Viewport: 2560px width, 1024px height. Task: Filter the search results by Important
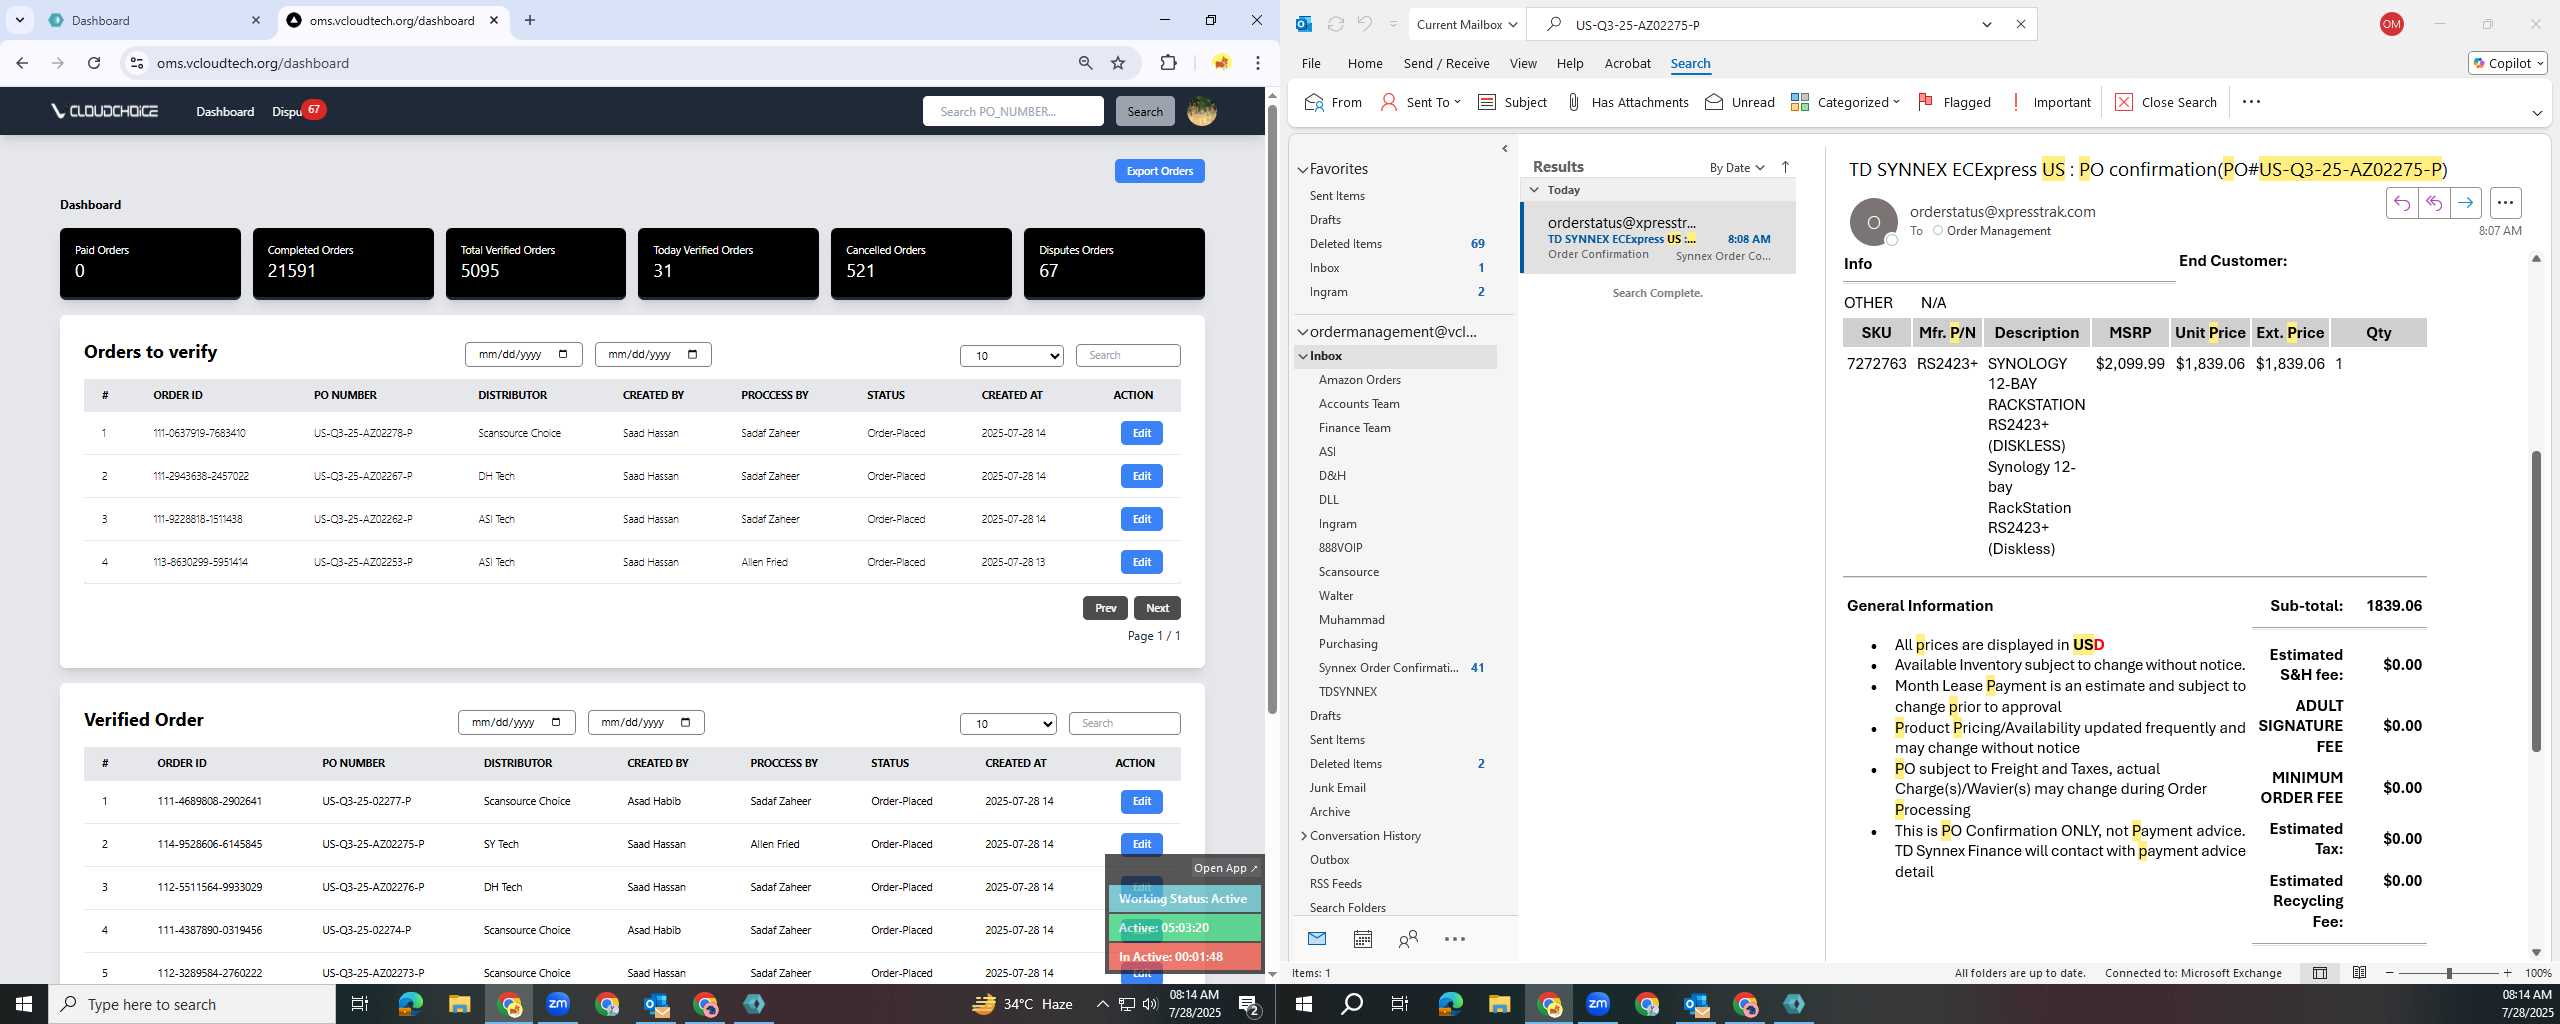tap(2049, 102)
